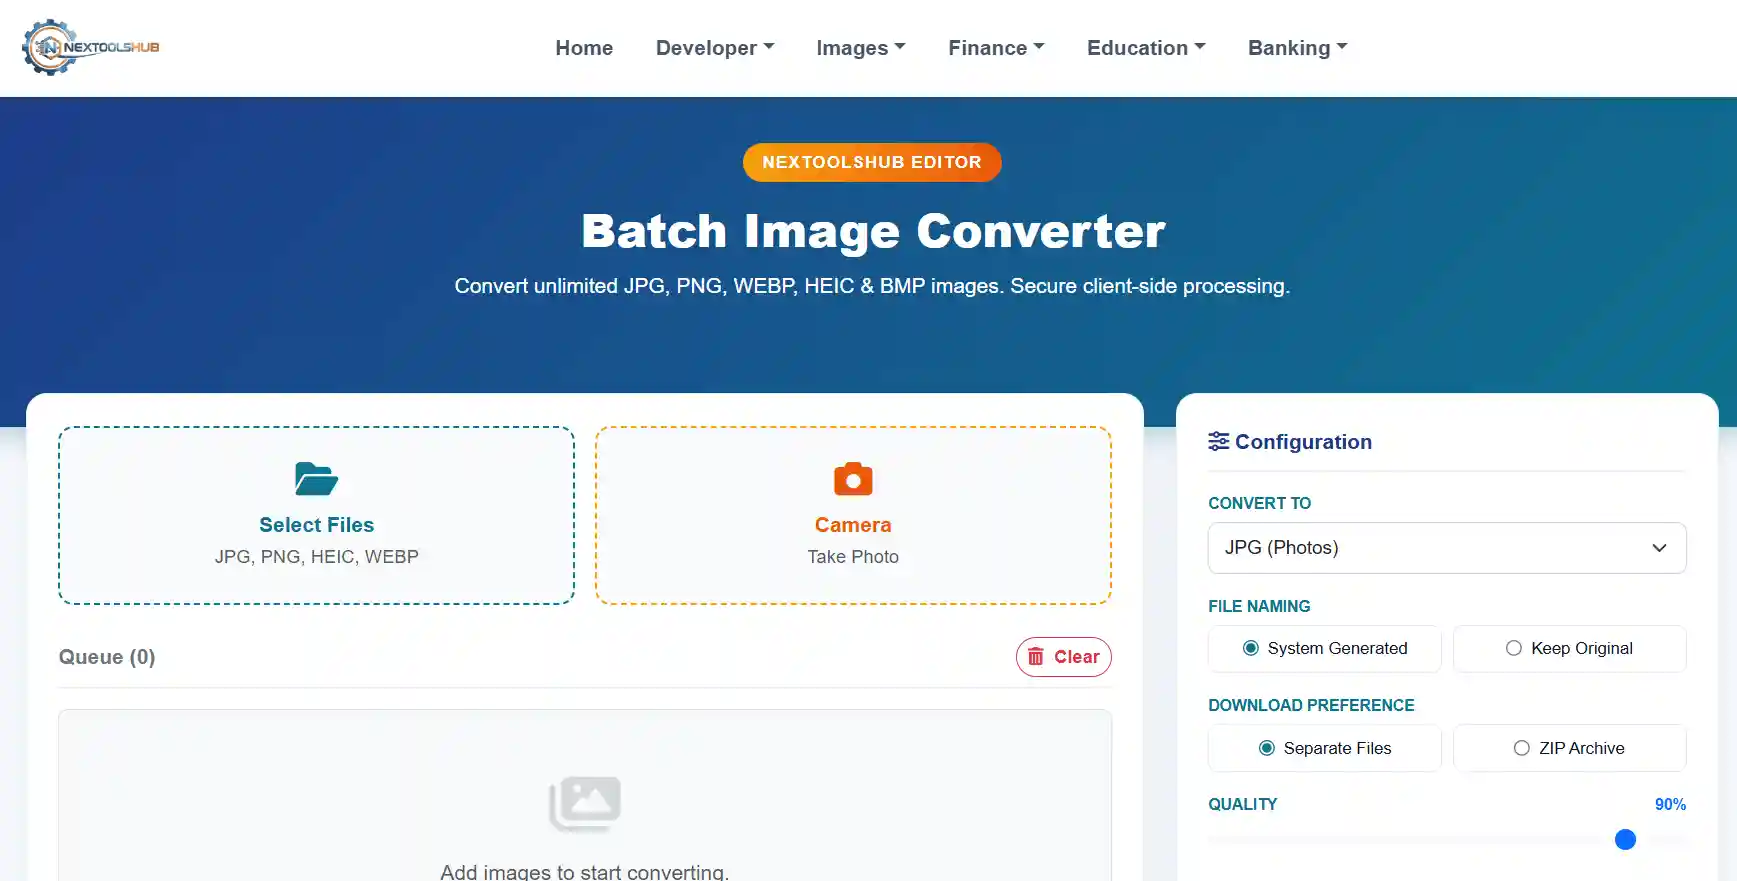Viewport: 1737px width, 881px height.
Task: Select System Generated file naming
Action: (x=1325, y=649)
